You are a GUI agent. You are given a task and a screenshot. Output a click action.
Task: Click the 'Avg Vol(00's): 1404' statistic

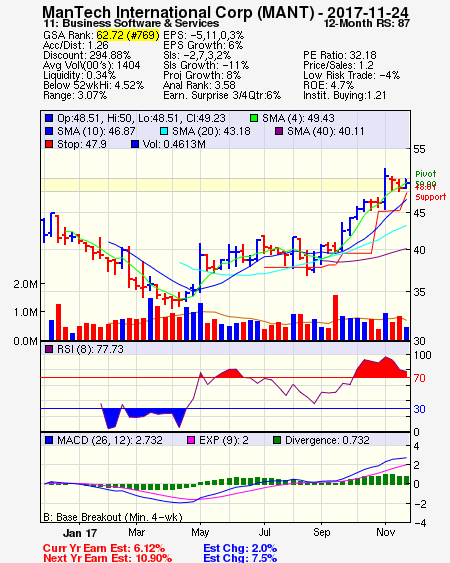click(92, 65)
